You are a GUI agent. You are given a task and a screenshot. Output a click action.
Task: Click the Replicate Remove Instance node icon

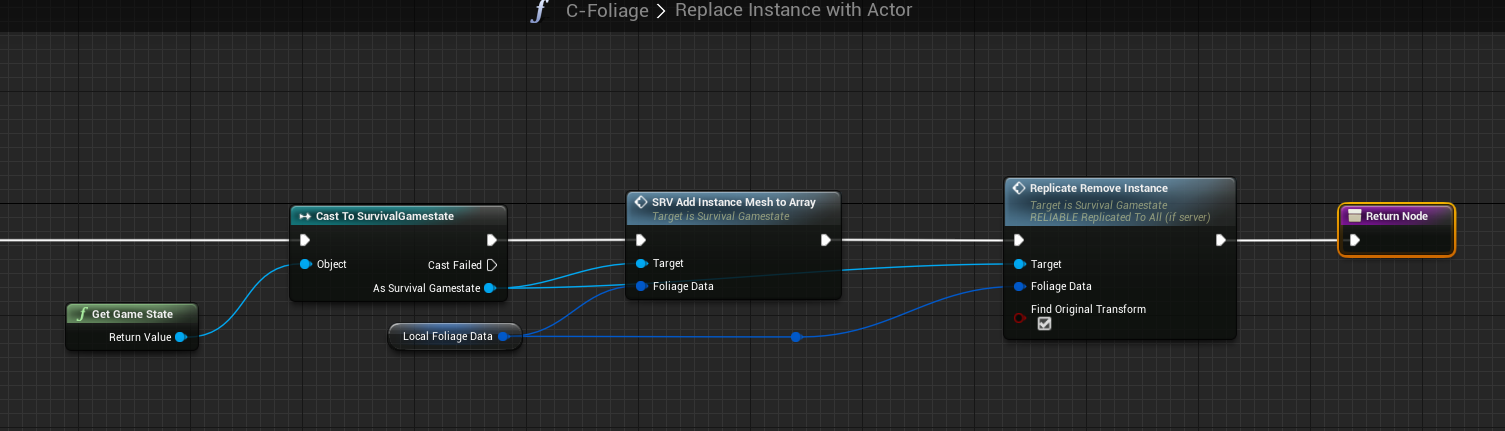coord(1019,188)
